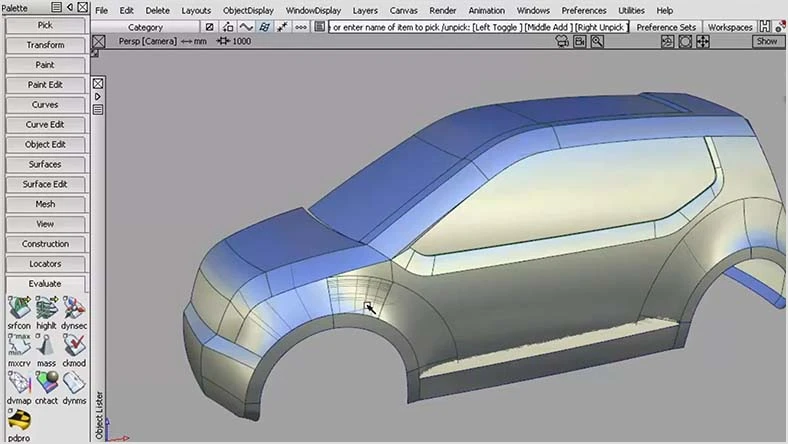Open the File menu
The width and height of the screenshot is (788, 444).
pos(102,10)
